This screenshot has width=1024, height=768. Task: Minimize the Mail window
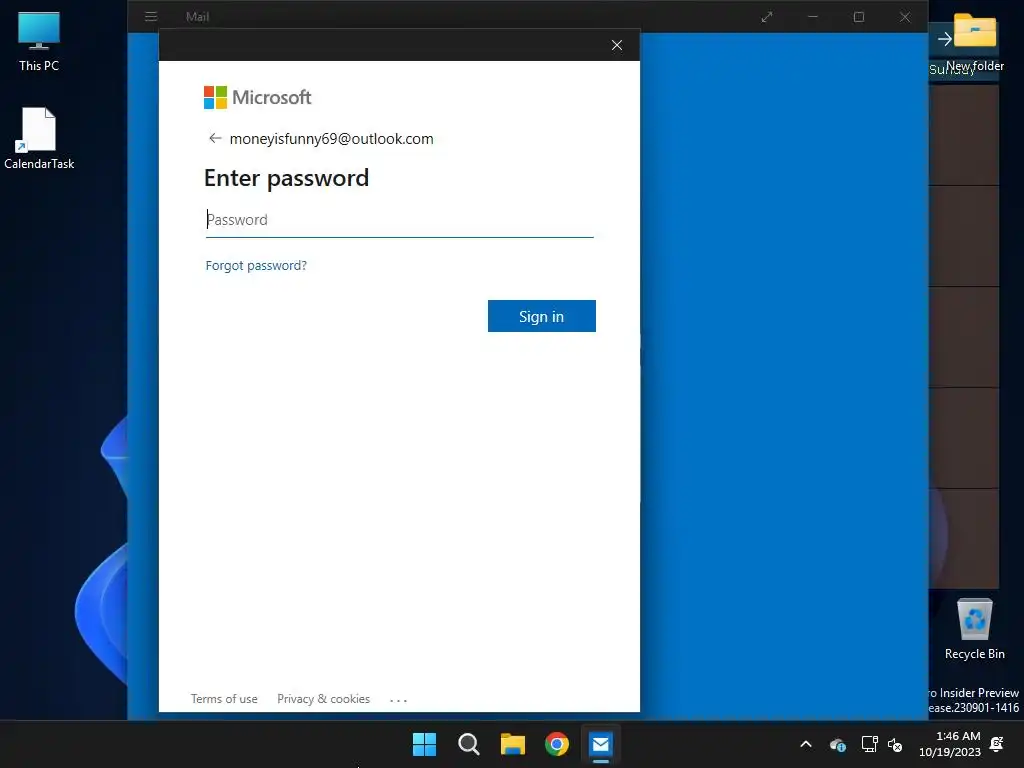(x=812, y=16)
